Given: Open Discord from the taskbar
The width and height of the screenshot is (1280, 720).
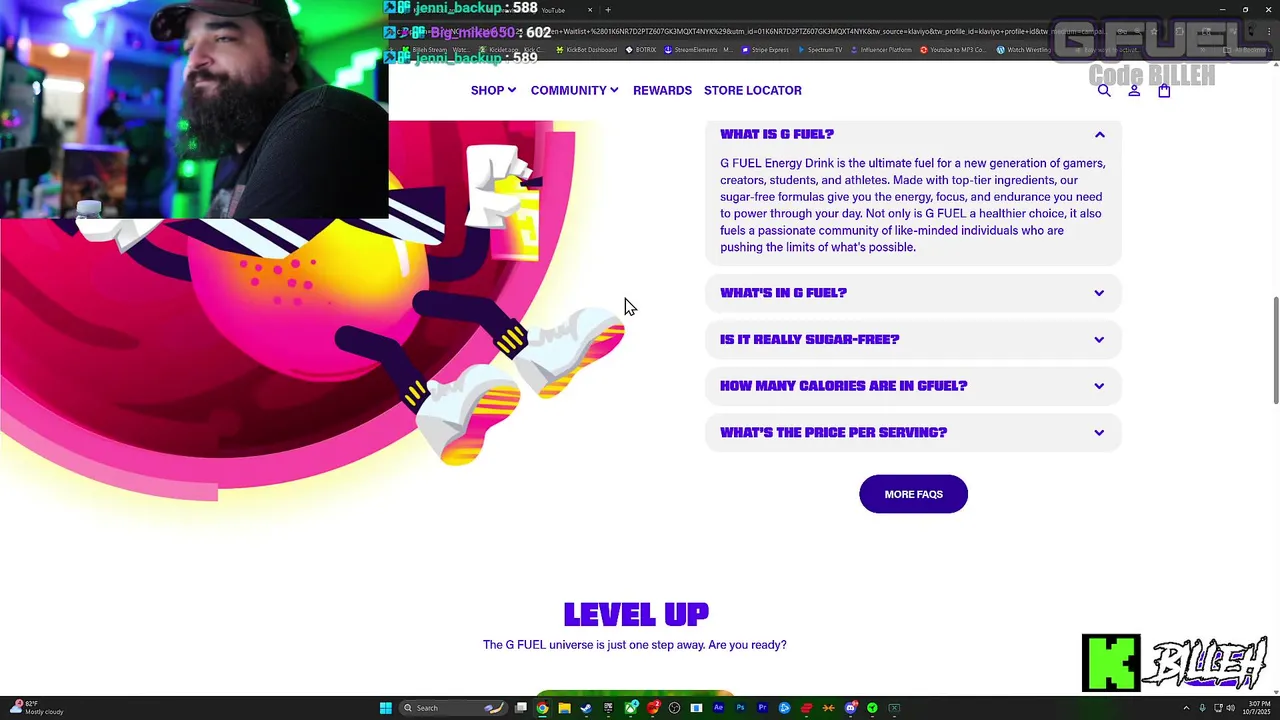Looking at the screenshot, I should click(x=850, y=708).
